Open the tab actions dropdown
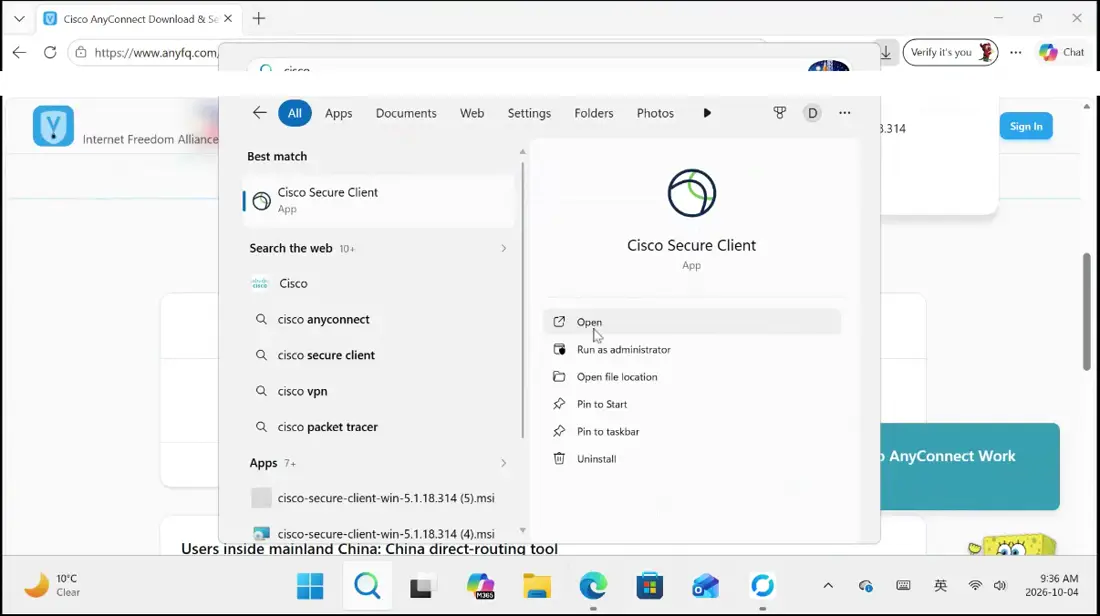 click(x=19, y=19)
